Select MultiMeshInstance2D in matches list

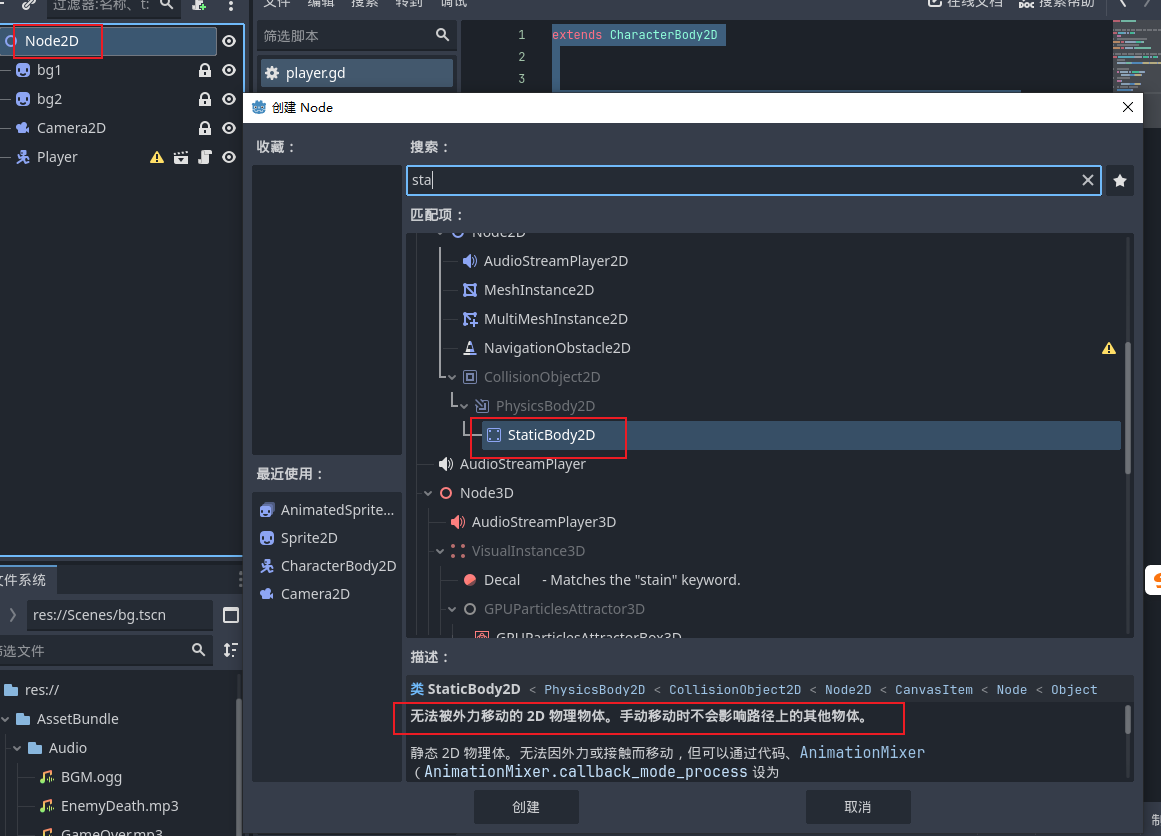pos(555,318)
